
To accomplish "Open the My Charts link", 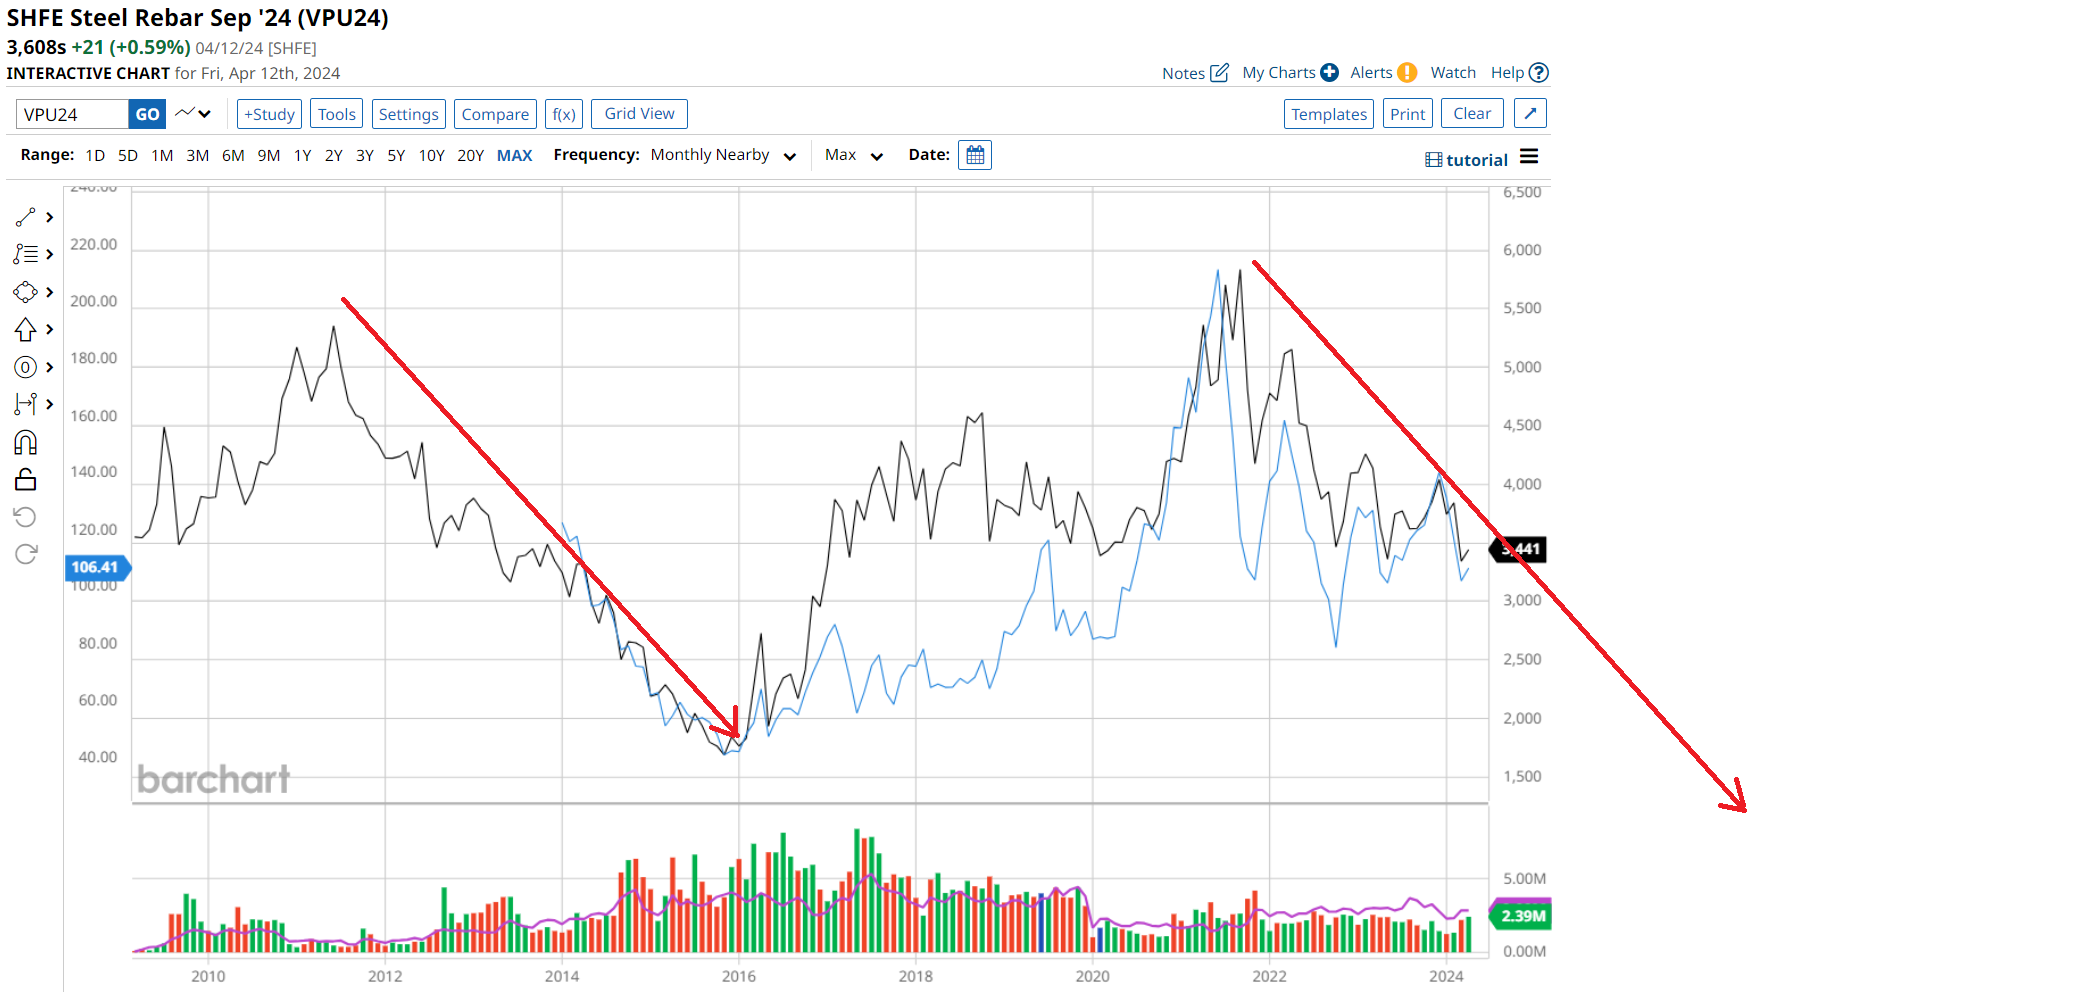I will pos(1279,72).
